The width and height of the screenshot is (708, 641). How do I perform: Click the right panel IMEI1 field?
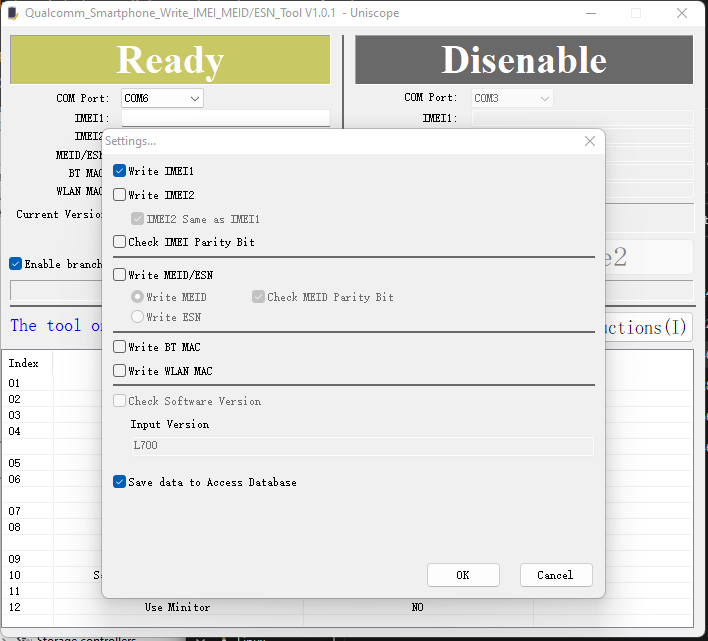coord(582,118)
